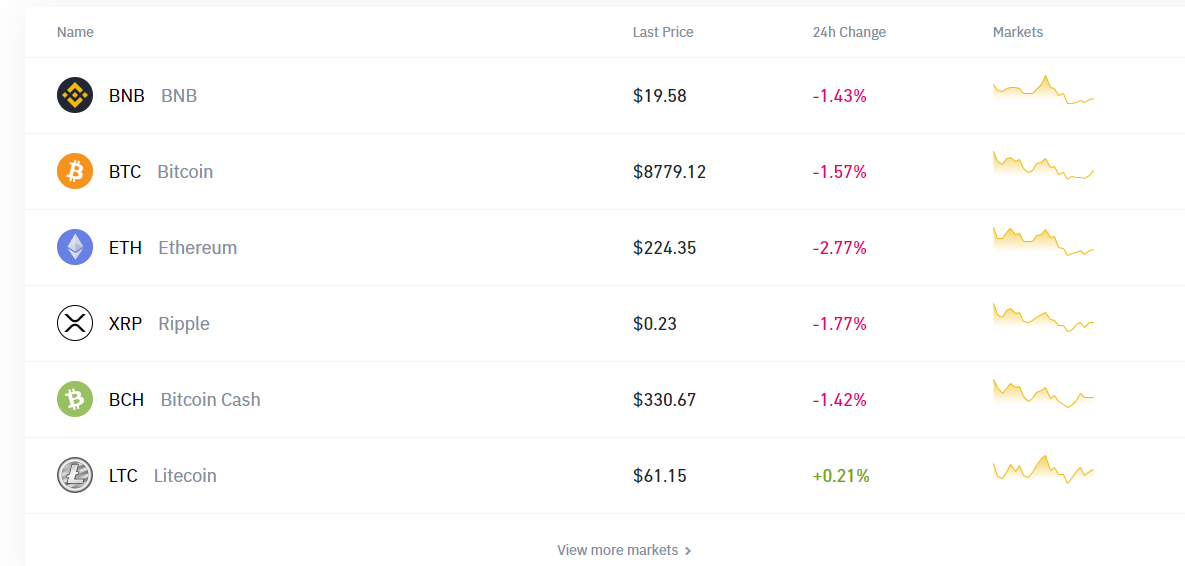Image resolution: width=1185 pixels, height=566 pixels.
Task: Open the Bitcoin sparkline market chart
Action: pos(1043,166)
